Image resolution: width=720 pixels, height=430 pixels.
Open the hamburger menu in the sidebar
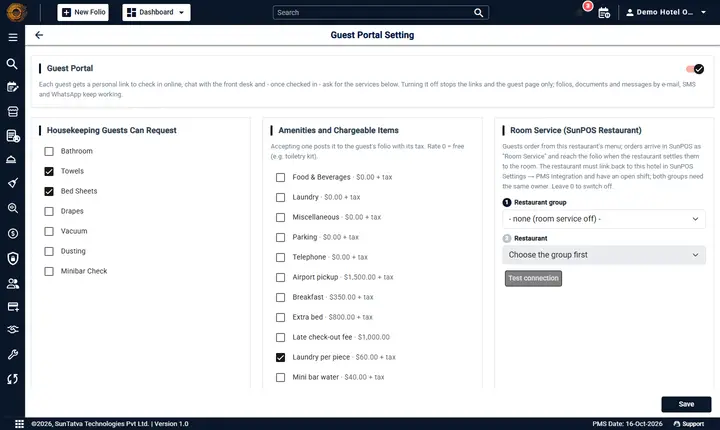(13, 37)
